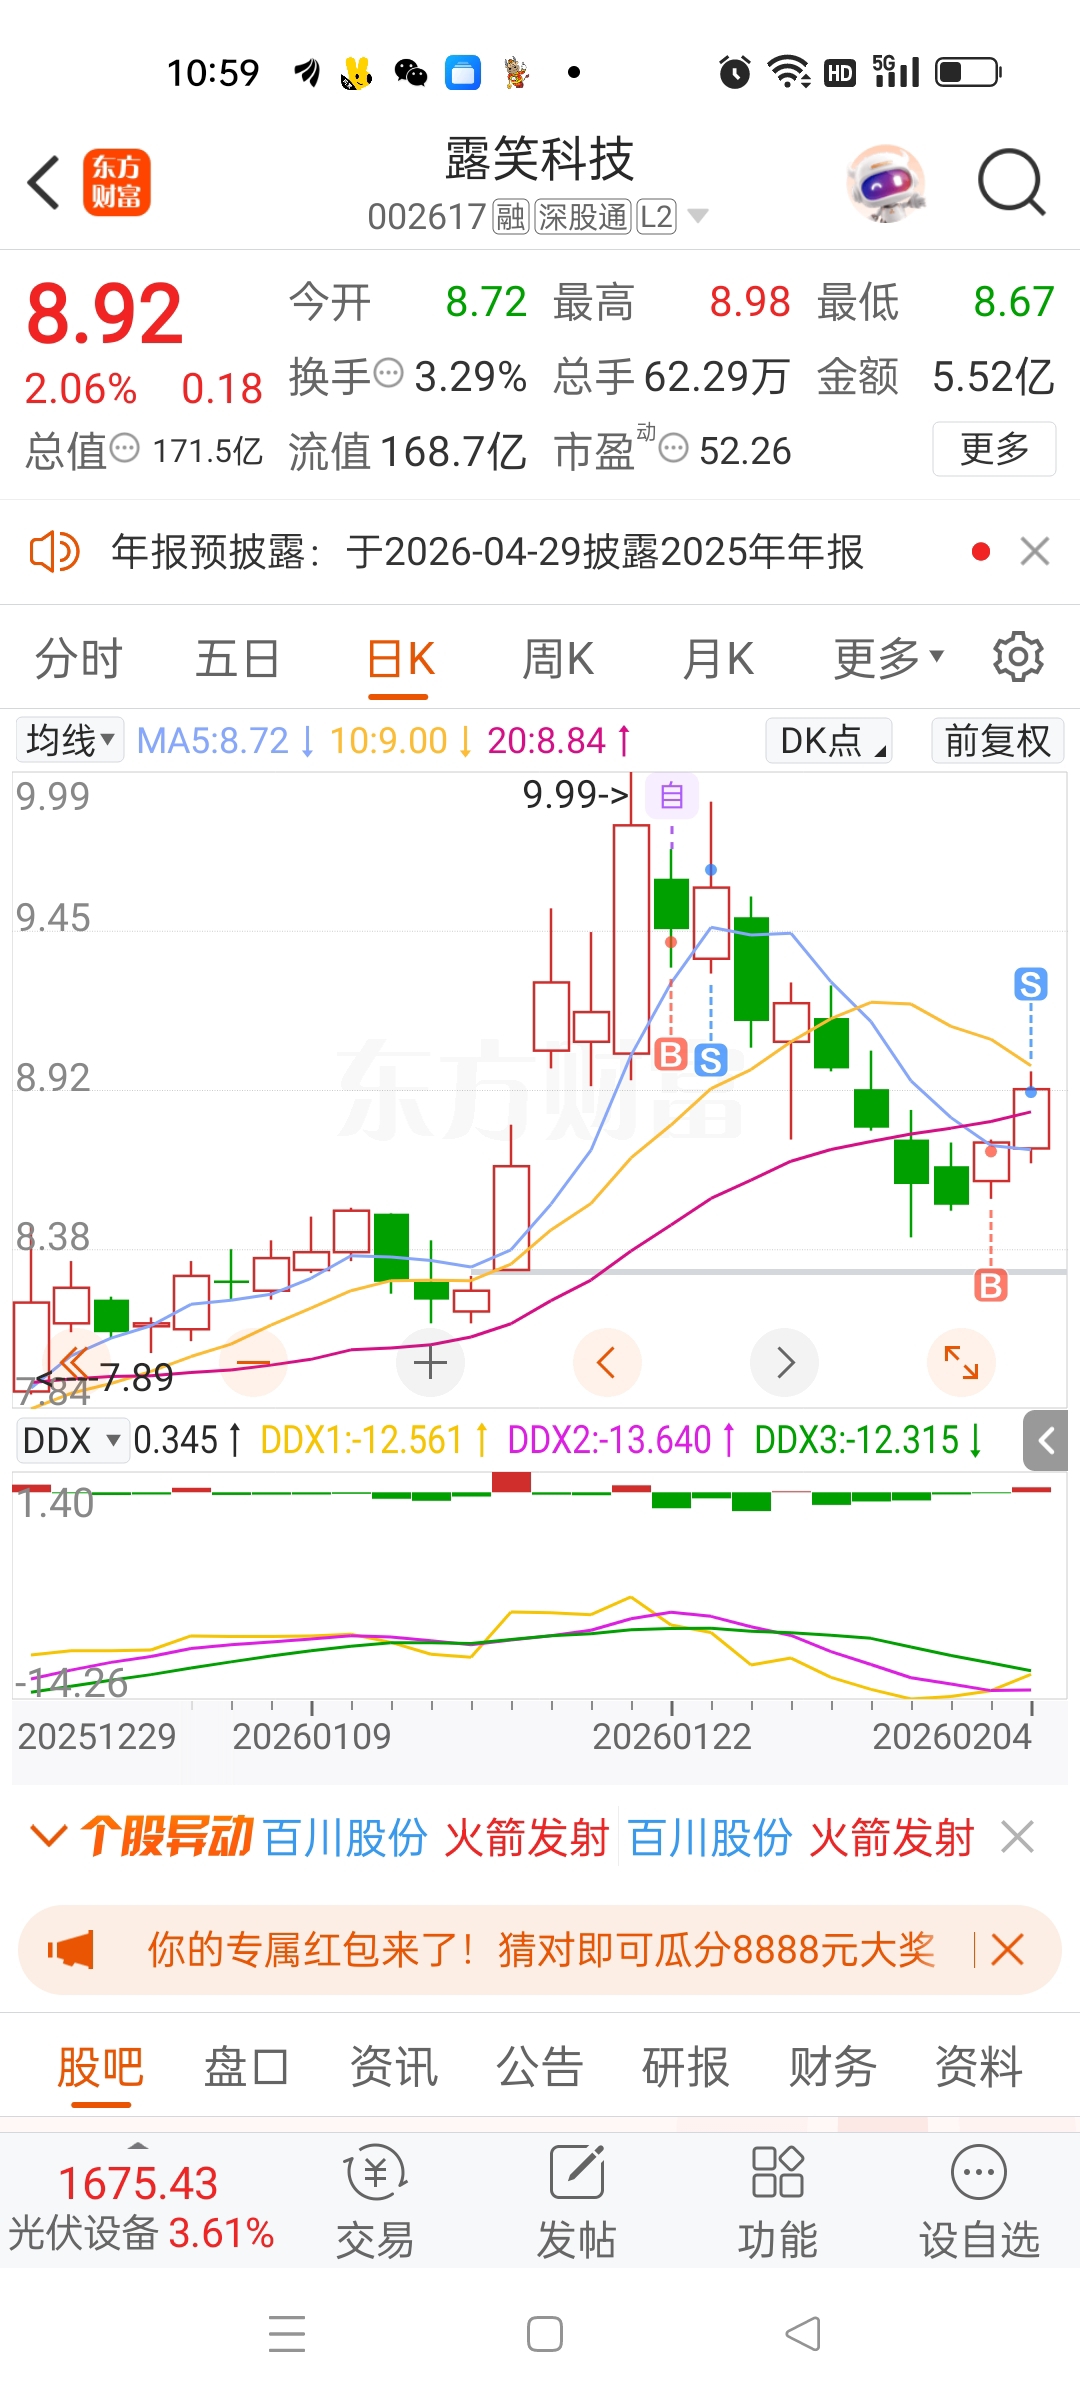This screenshot has height=2400, width=1080.
Task: Tap the dynamic P/E info icon
Action: click(674, 448)
